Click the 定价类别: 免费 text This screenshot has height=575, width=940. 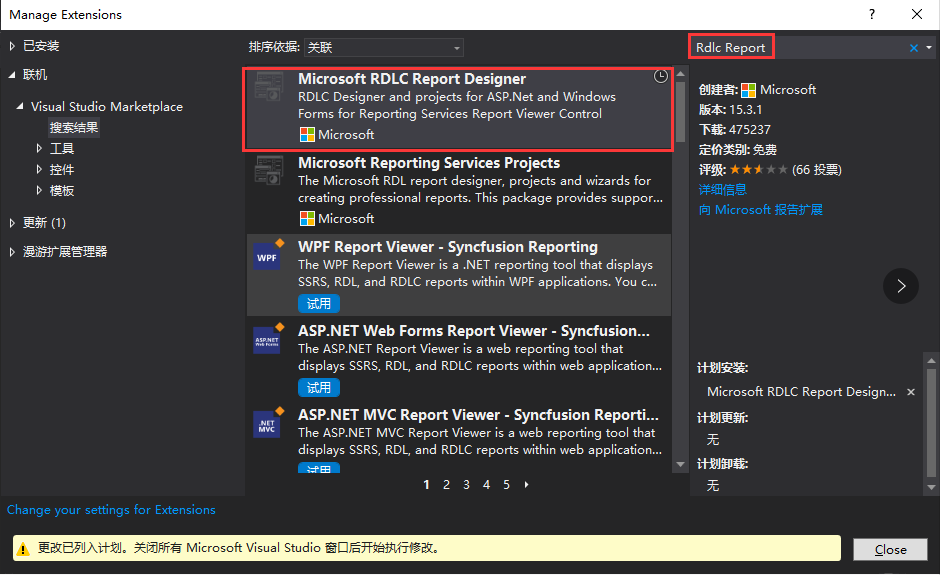pyautogui.click(x=737, y=150)
